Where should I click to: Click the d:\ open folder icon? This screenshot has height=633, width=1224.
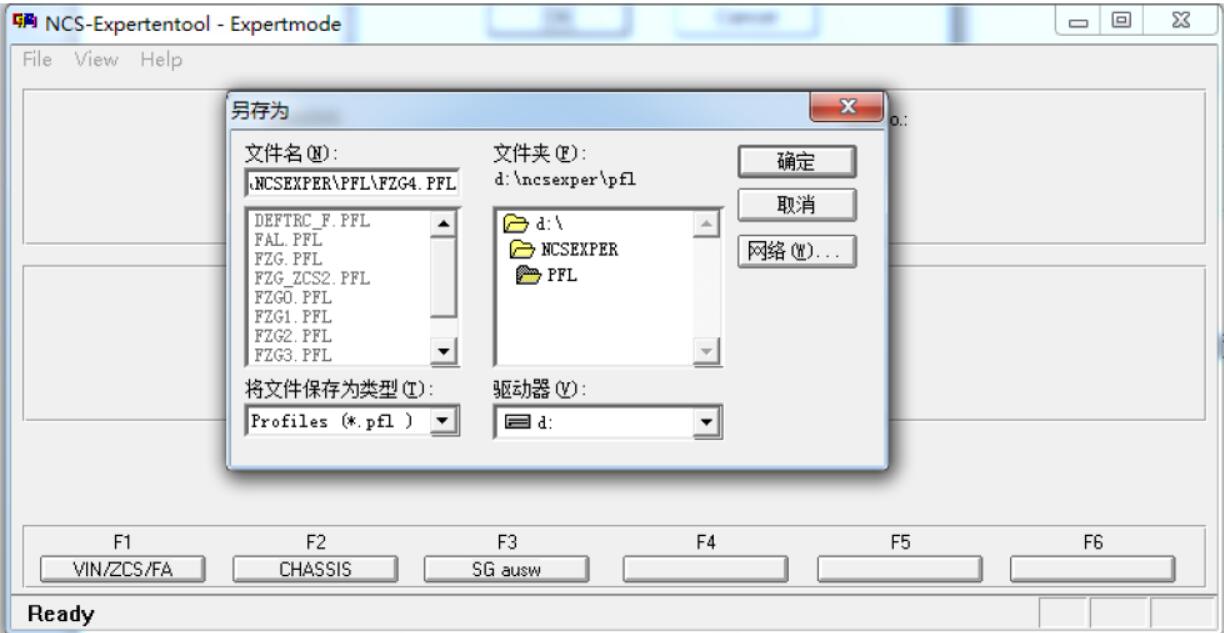pos(517,224)
